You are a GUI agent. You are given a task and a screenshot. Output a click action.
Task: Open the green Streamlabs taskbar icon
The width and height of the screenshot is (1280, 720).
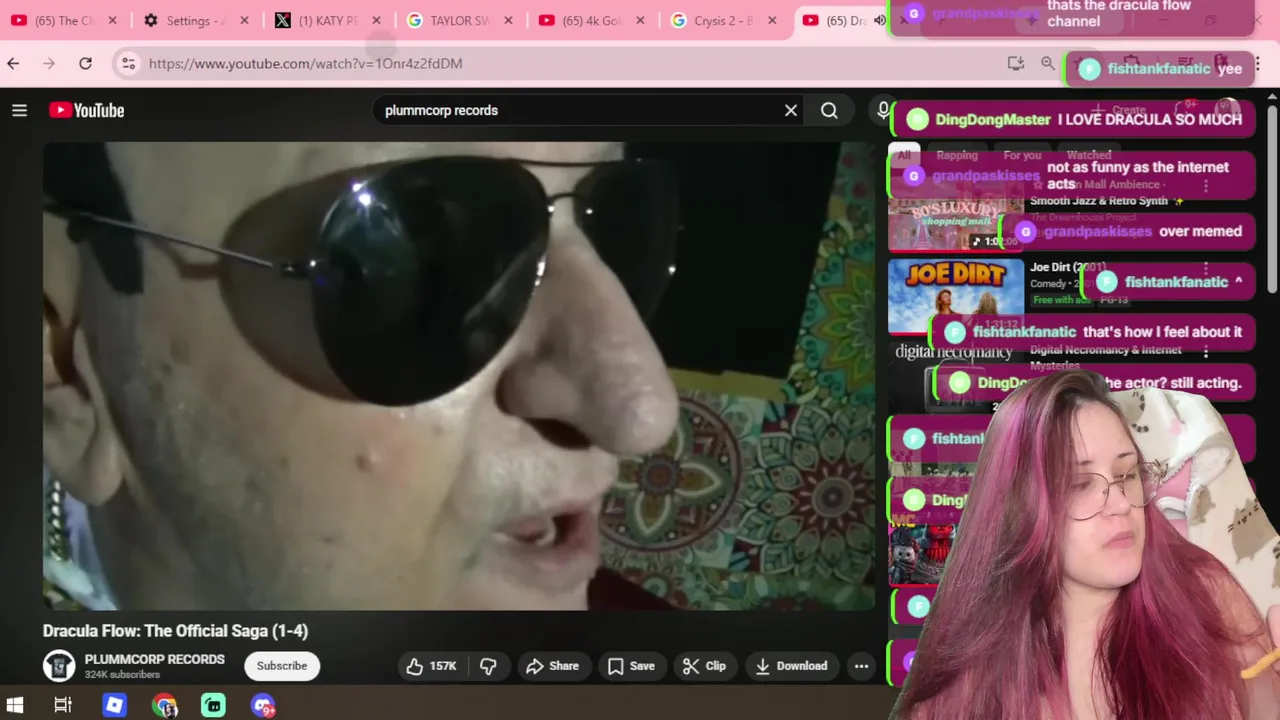213,705
